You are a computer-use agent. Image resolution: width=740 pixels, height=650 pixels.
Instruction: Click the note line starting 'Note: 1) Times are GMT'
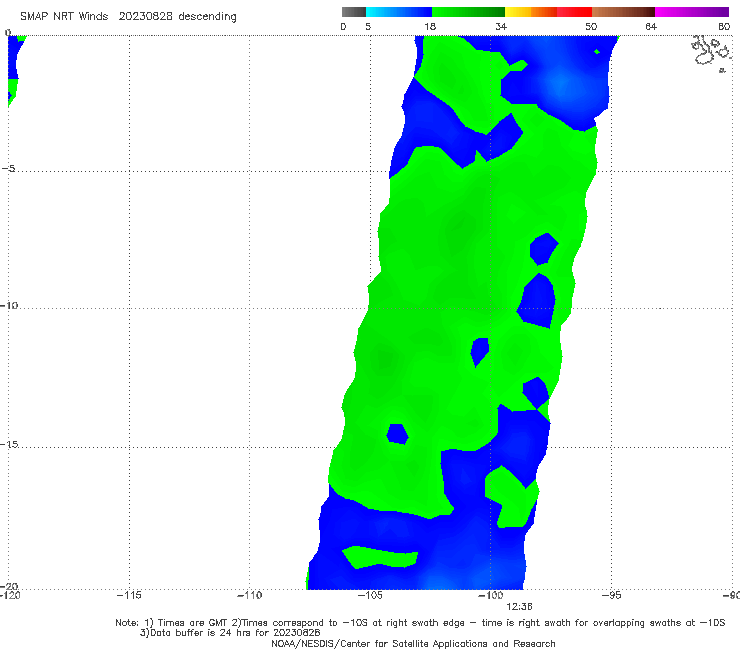click(x=420, y=623)
